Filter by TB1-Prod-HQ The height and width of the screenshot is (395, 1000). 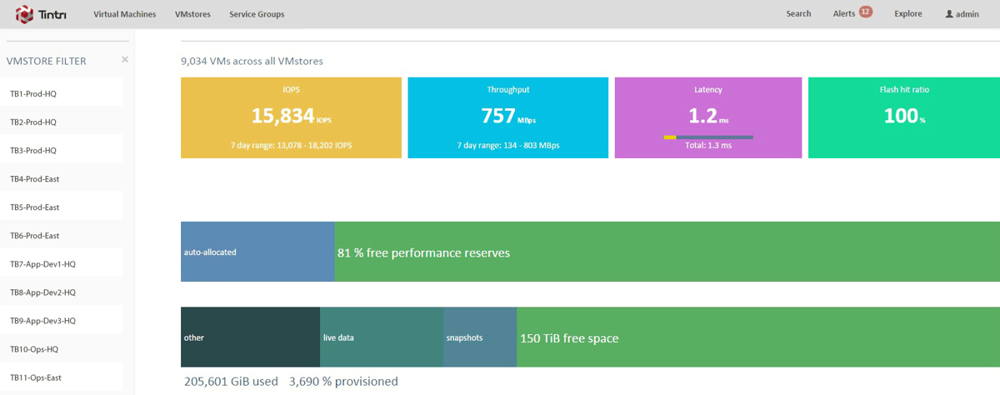(61, 94)
